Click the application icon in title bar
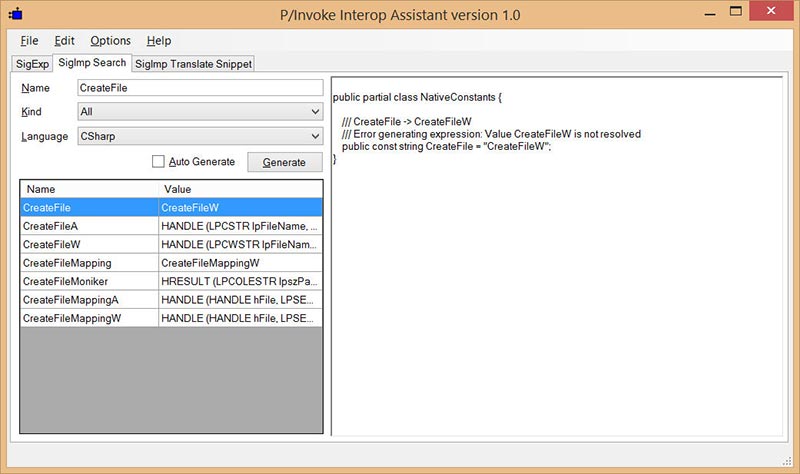 pyautogui.click(x=15, y=15)
